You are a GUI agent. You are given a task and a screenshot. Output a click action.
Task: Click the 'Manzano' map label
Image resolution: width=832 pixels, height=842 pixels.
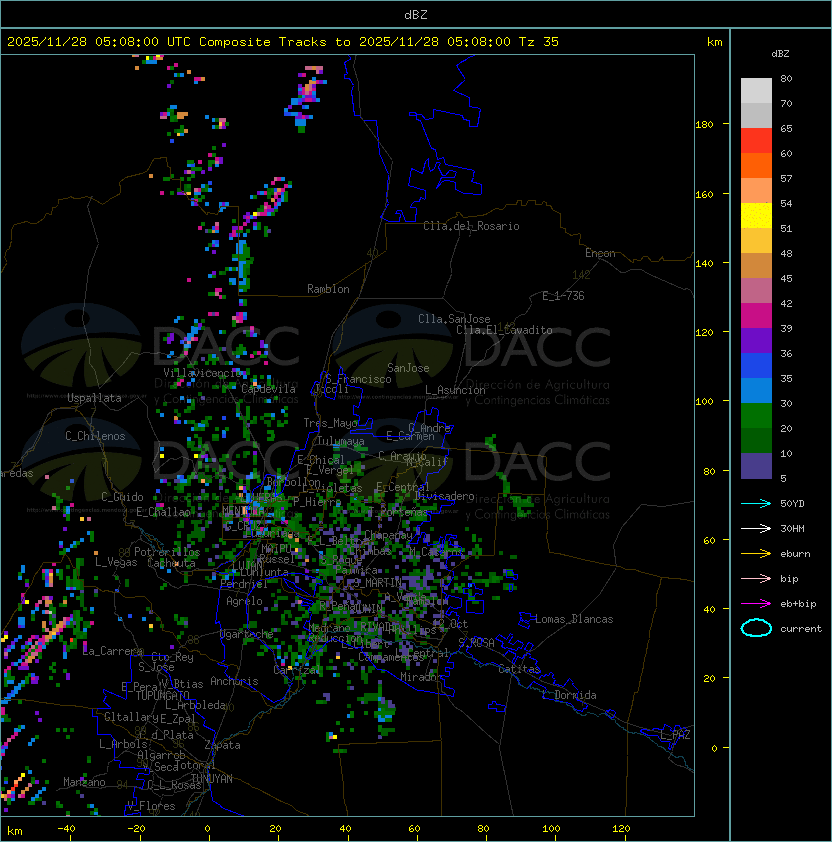[x=84, y=782]
